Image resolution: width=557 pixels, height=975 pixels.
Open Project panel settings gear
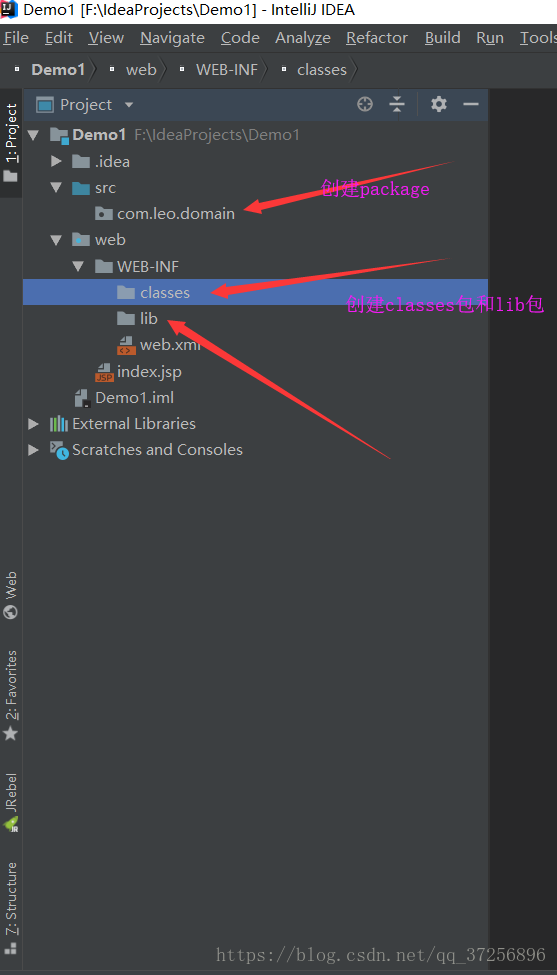point(439,104)
